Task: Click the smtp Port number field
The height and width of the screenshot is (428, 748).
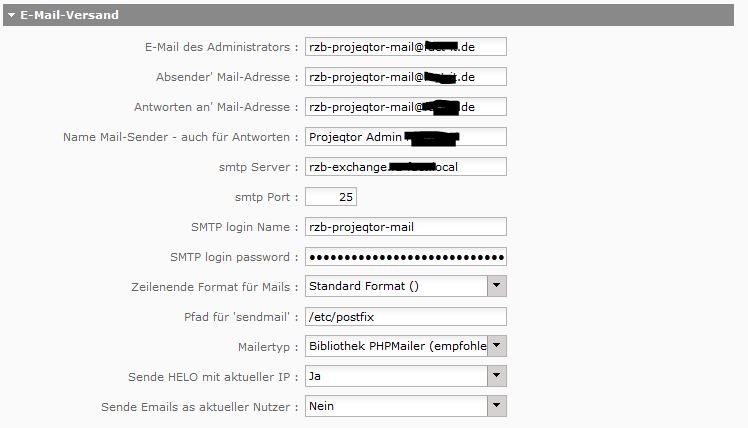Action: (x=330, y=197)
